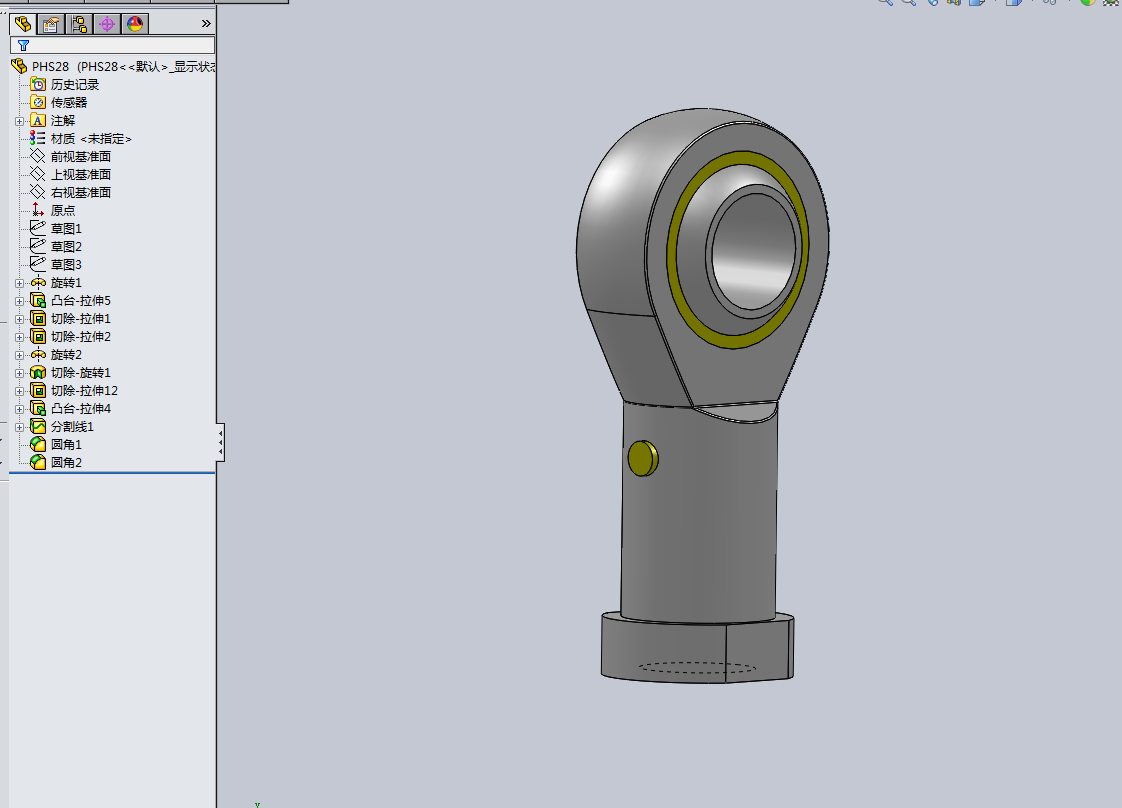Select the 圆角2 fillet icon
The width and height of the screenshot is (1122, 808).
pos(38,462)
